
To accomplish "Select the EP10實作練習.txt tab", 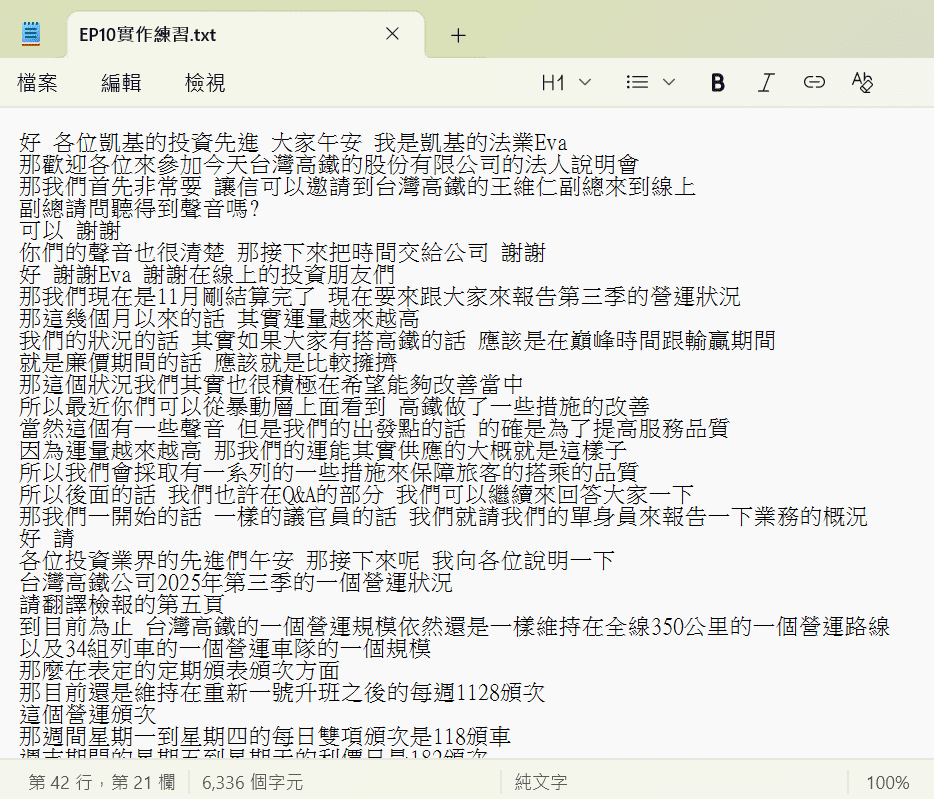I will click(200, 35).
